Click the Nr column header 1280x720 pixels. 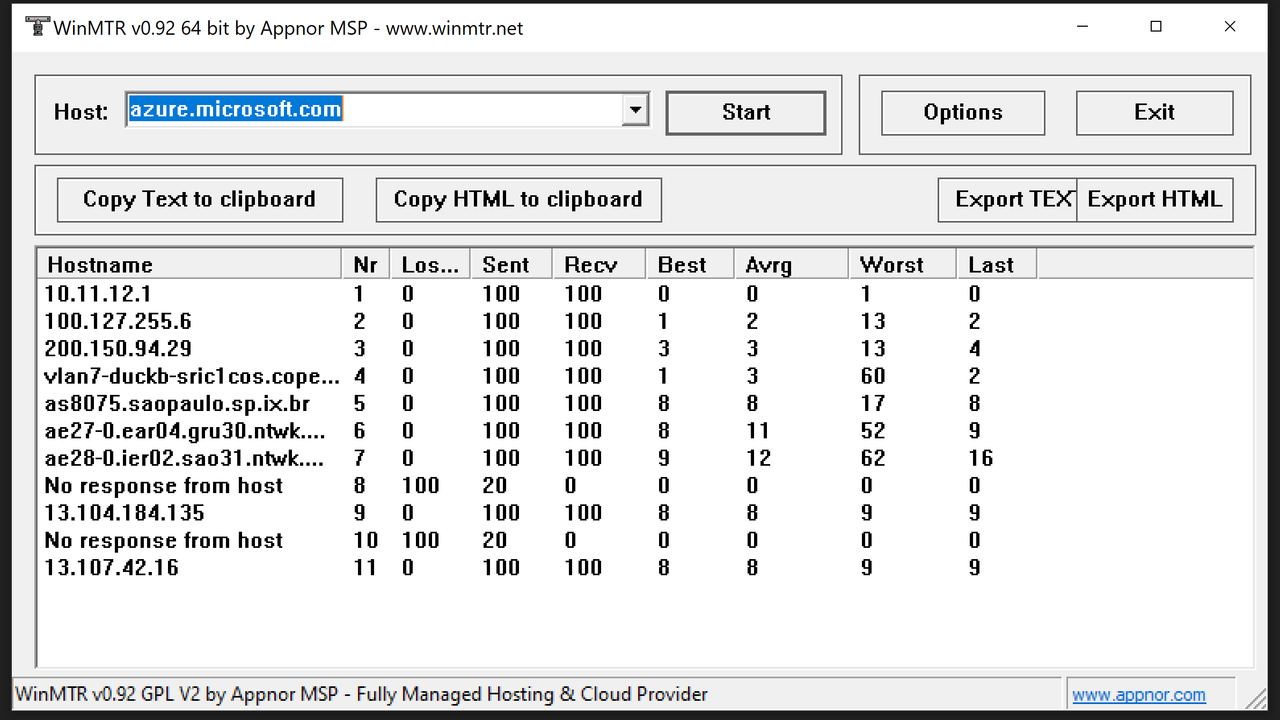pos(365,265)
